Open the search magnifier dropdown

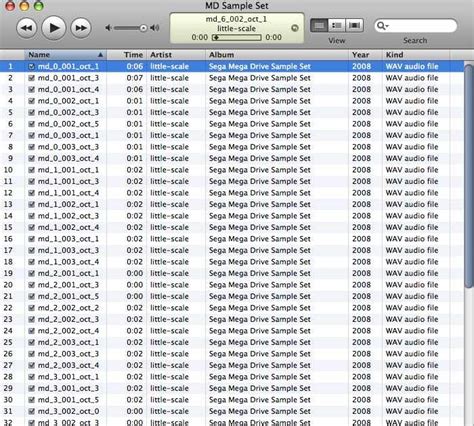point(382,26)
